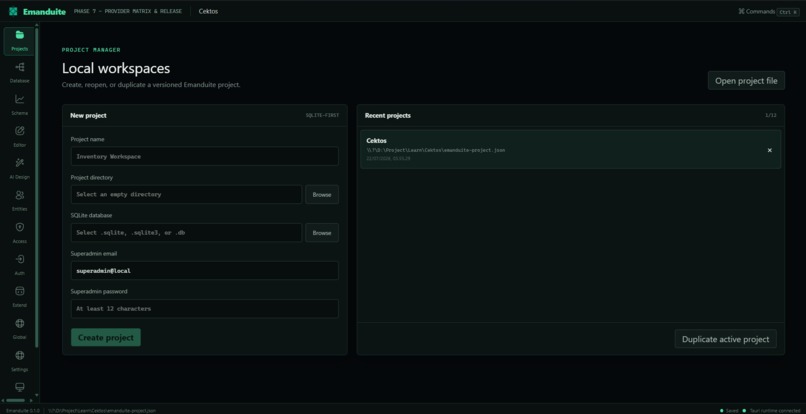The height and width of the screenshot is (414, 806).
Task: Click the Create project button
Action: 106,337
